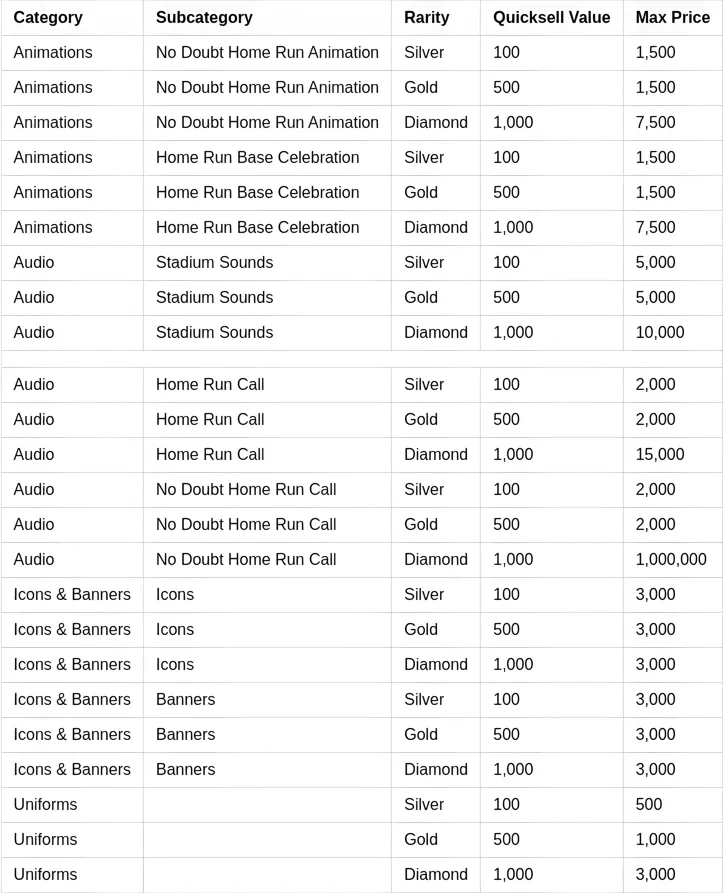Click the 1,000,000 max price cell
The image size is (724, 893).
[670, 559]
